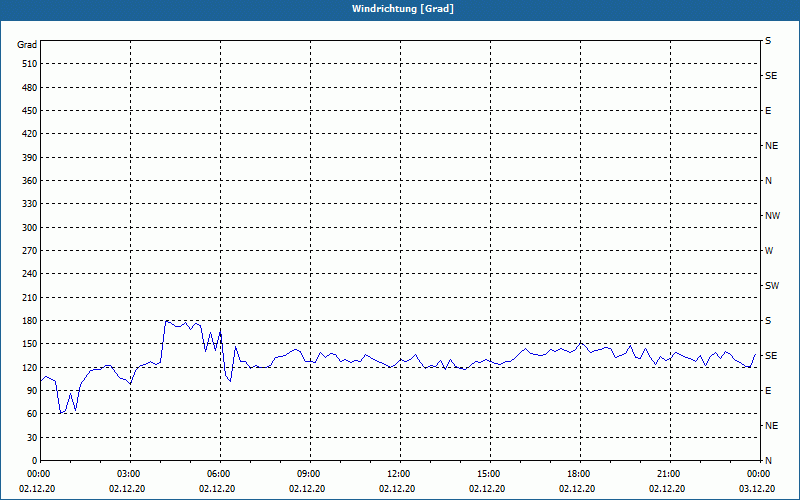Click the 0 y-axis origin label
Screen dimensions: 800x500
point(35,461)
